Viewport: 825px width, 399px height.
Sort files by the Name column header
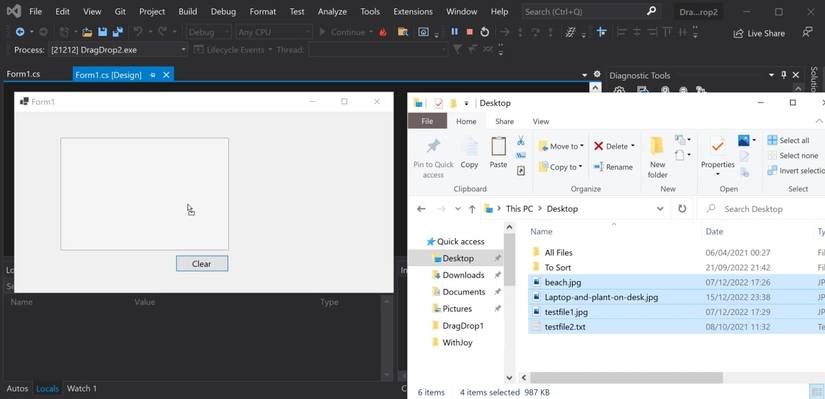pos(541,232)
